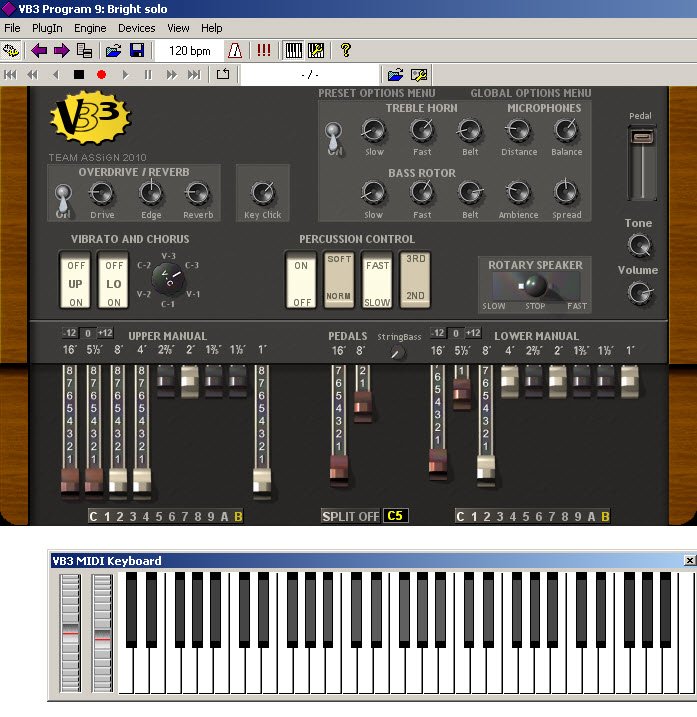
Task: Set lower manual transpose to -12
Action: 438,333
